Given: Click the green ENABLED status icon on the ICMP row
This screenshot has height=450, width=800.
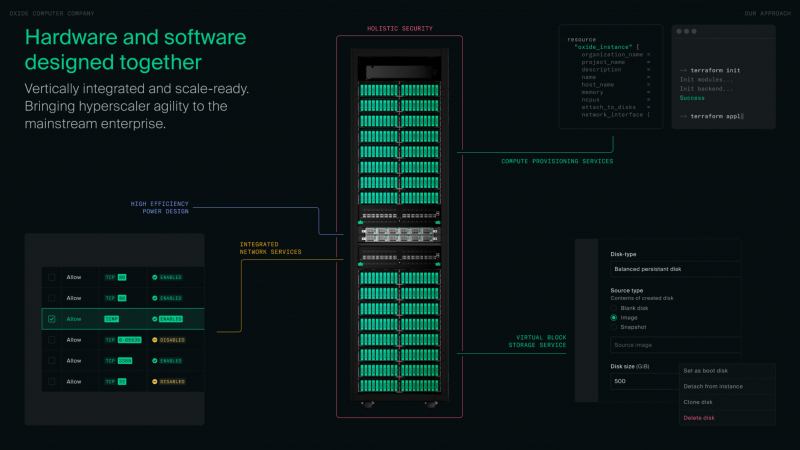Looking at the screenshot, I should pyautogui.click(x=155, y=319).
